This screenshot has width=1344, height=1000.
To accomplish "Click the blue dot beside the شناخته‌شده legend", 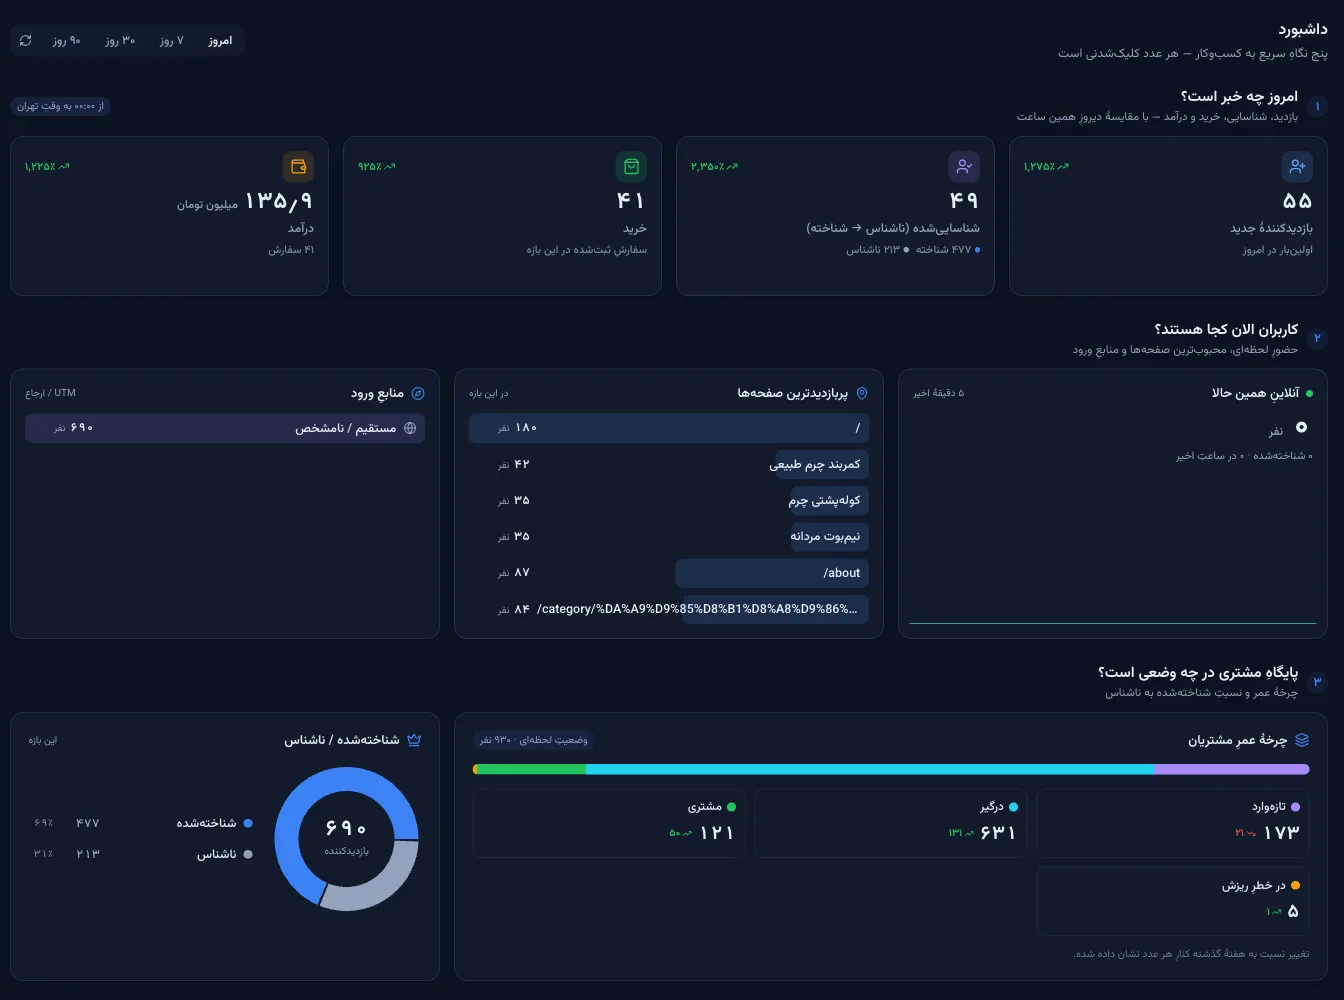I will click(x=248, y=823).
